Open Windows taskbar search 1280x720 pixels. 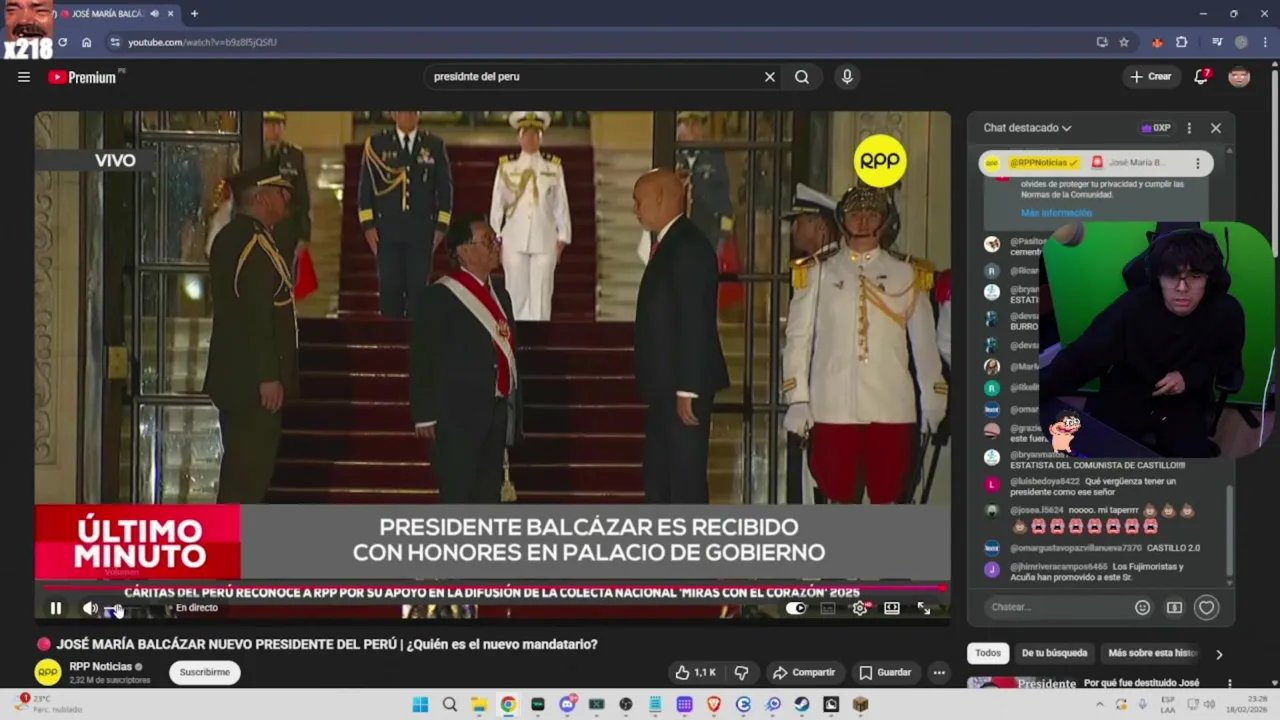tap(450, 705)
